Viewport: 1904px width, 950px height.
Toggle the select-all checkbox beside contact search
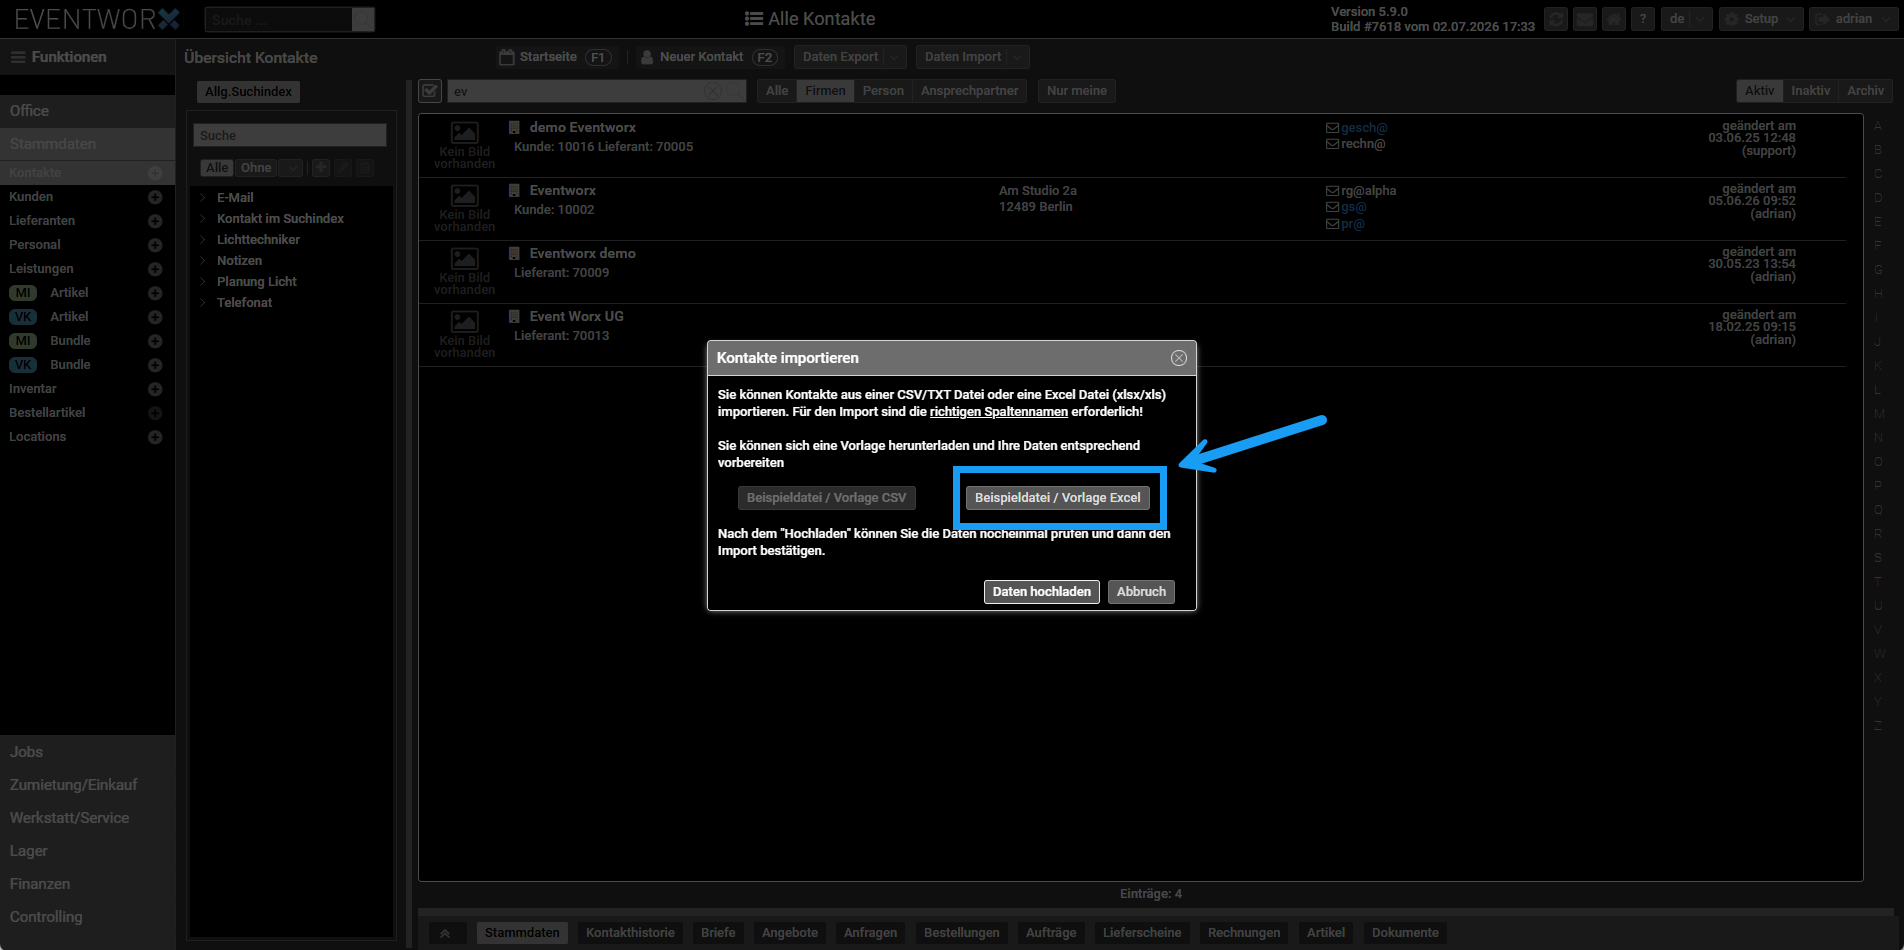click(x=430, y=91)
